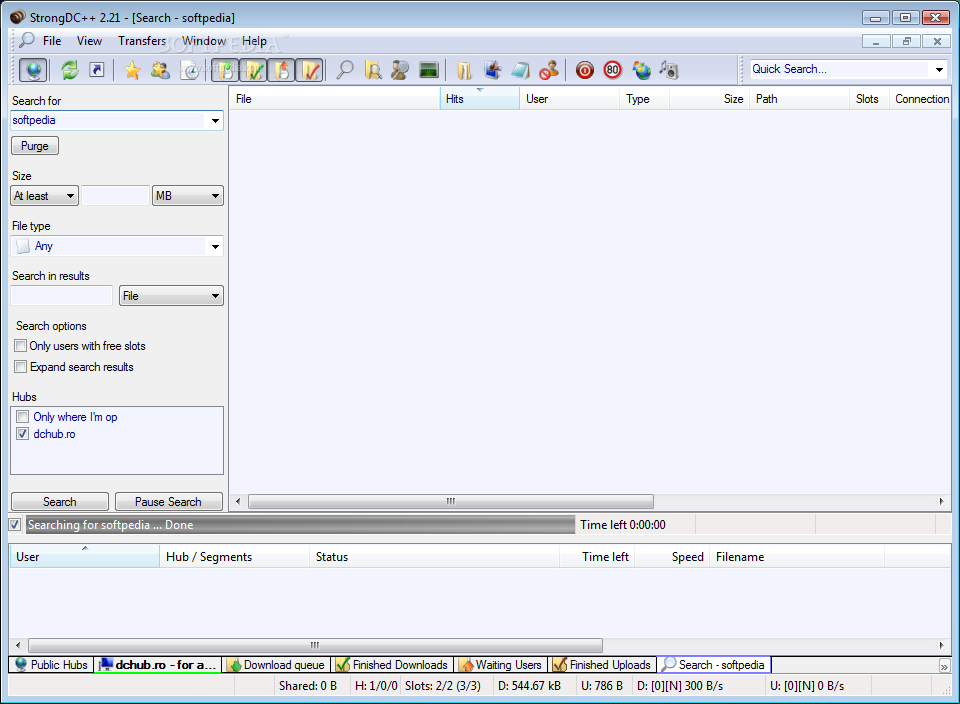Click the Search in results text field
The height and width of the screenshot is (704, 960).
[x=62, y=296]
